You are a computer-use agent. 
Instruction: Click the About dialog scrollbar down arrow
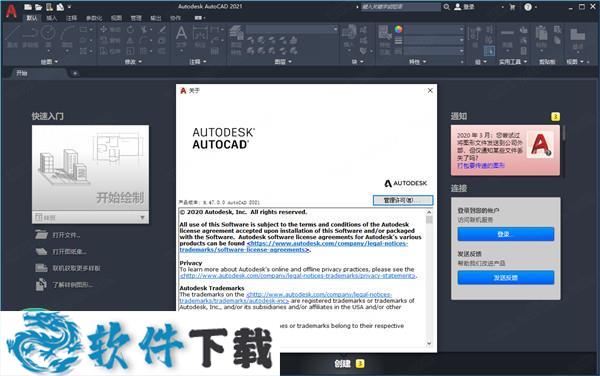click(x=429, y=343)
